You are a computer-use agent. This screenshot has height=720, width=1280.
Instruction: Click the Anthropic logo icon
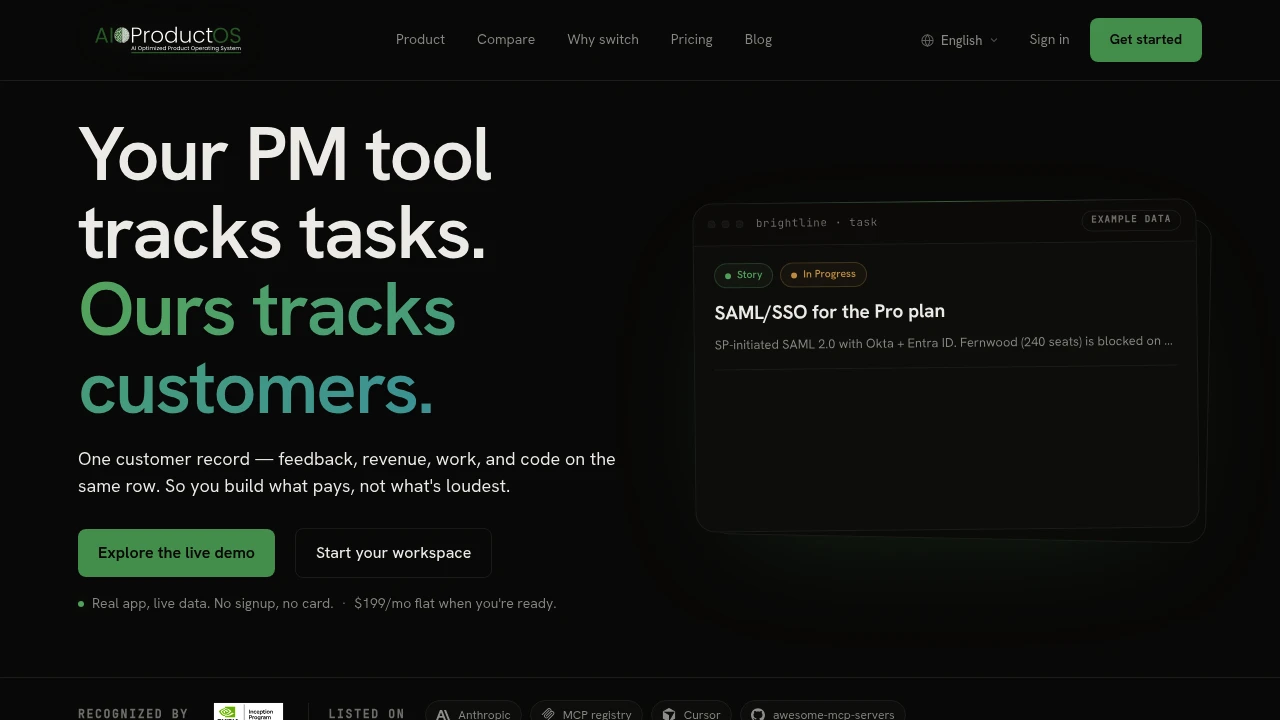(443, 714)
